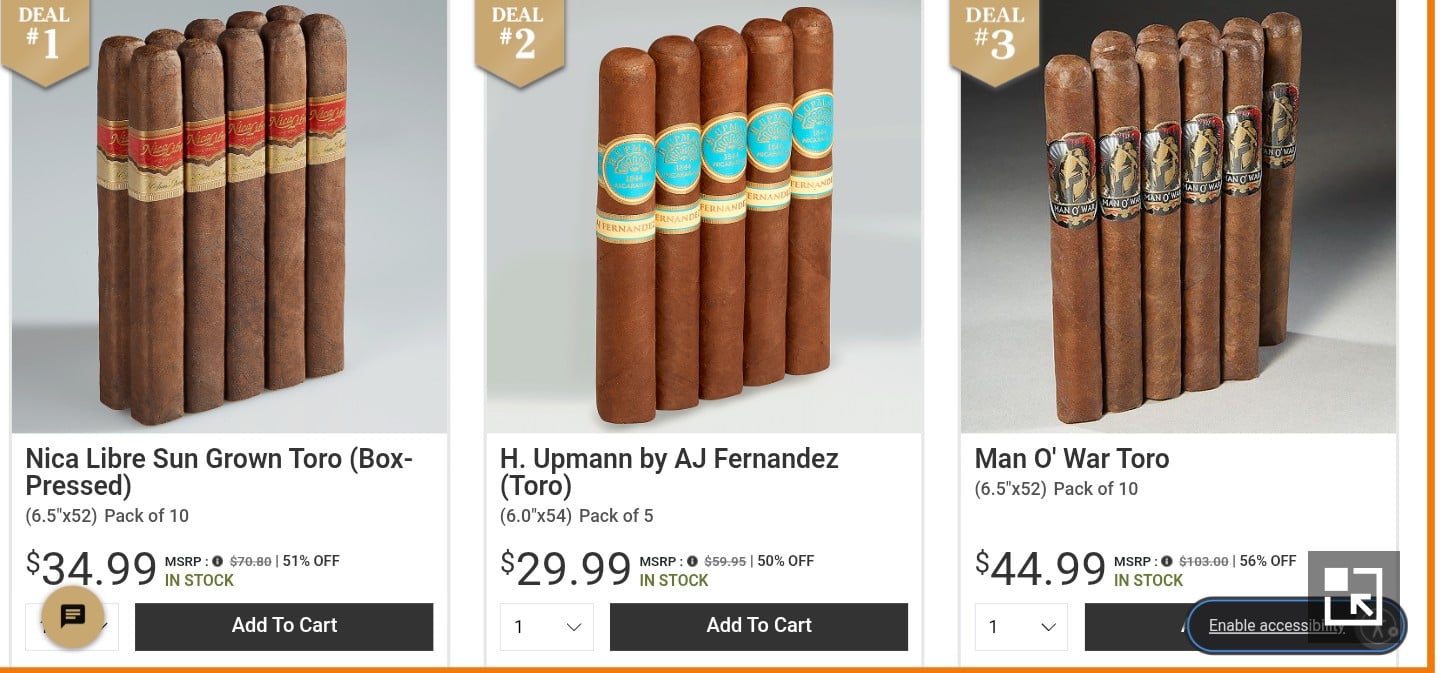1448x673 pixels.
Task: Add Nica Libre Sun Grown Toro to cart
Action: 284,627
